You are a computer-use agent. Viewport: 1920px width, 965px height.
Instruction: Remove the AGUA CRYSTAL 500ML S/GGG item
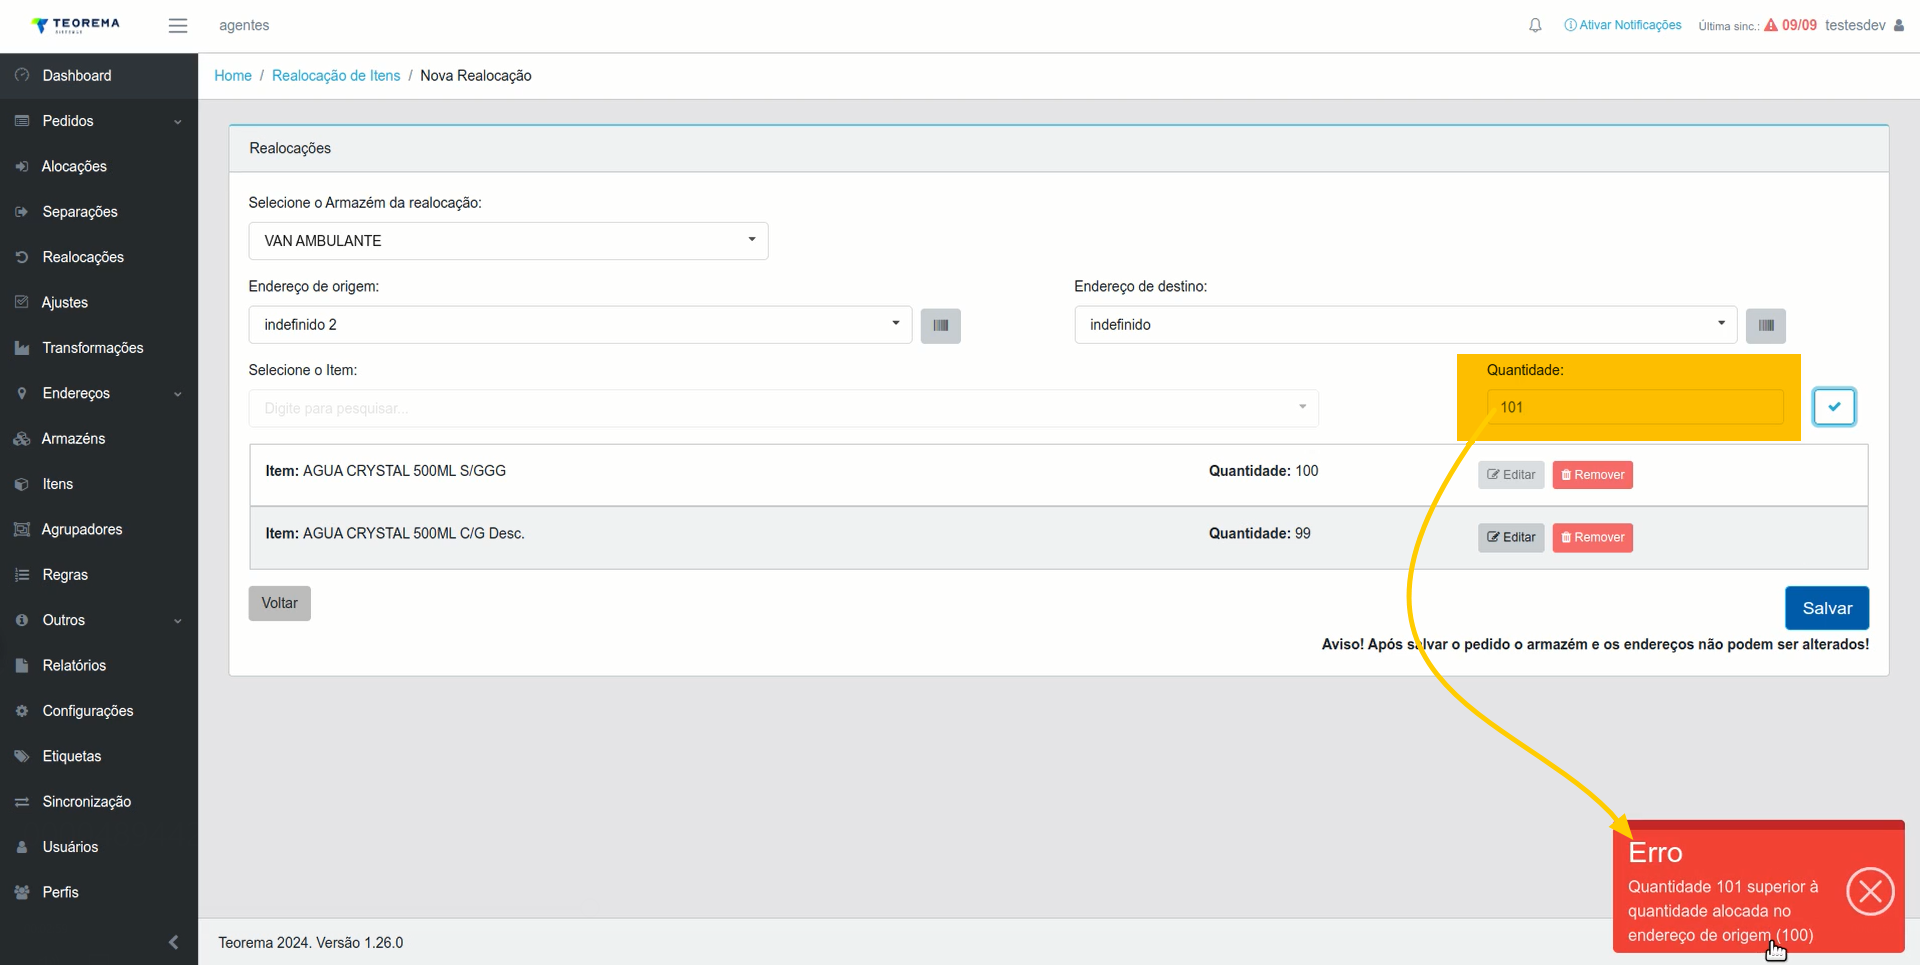1592,475
